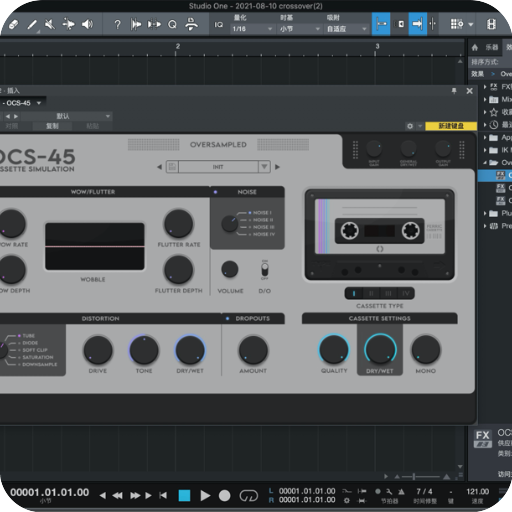
Task: Select the Bend tool
Action: [x=69, y=24]
